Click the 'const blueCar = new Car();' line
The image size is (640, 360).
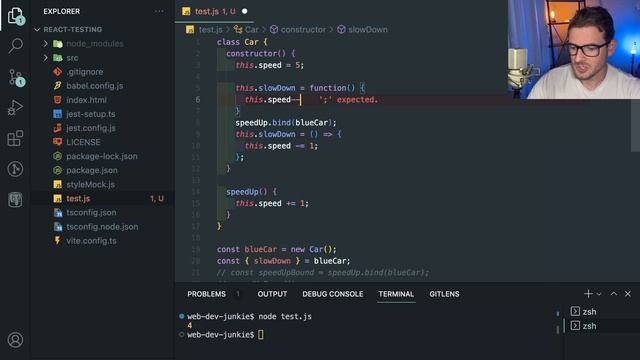pos(276,249)
